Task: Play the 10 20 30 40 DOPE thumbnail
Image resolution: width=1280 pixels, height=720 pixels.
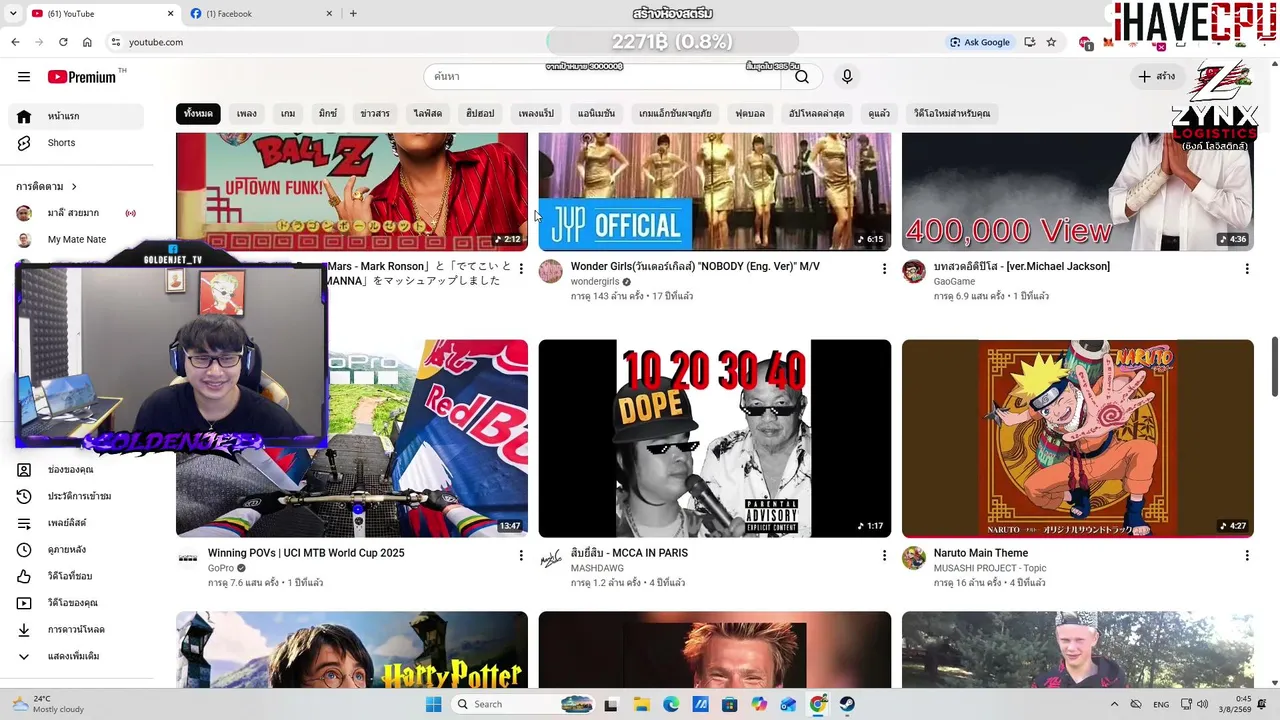Action: (715, 438)
